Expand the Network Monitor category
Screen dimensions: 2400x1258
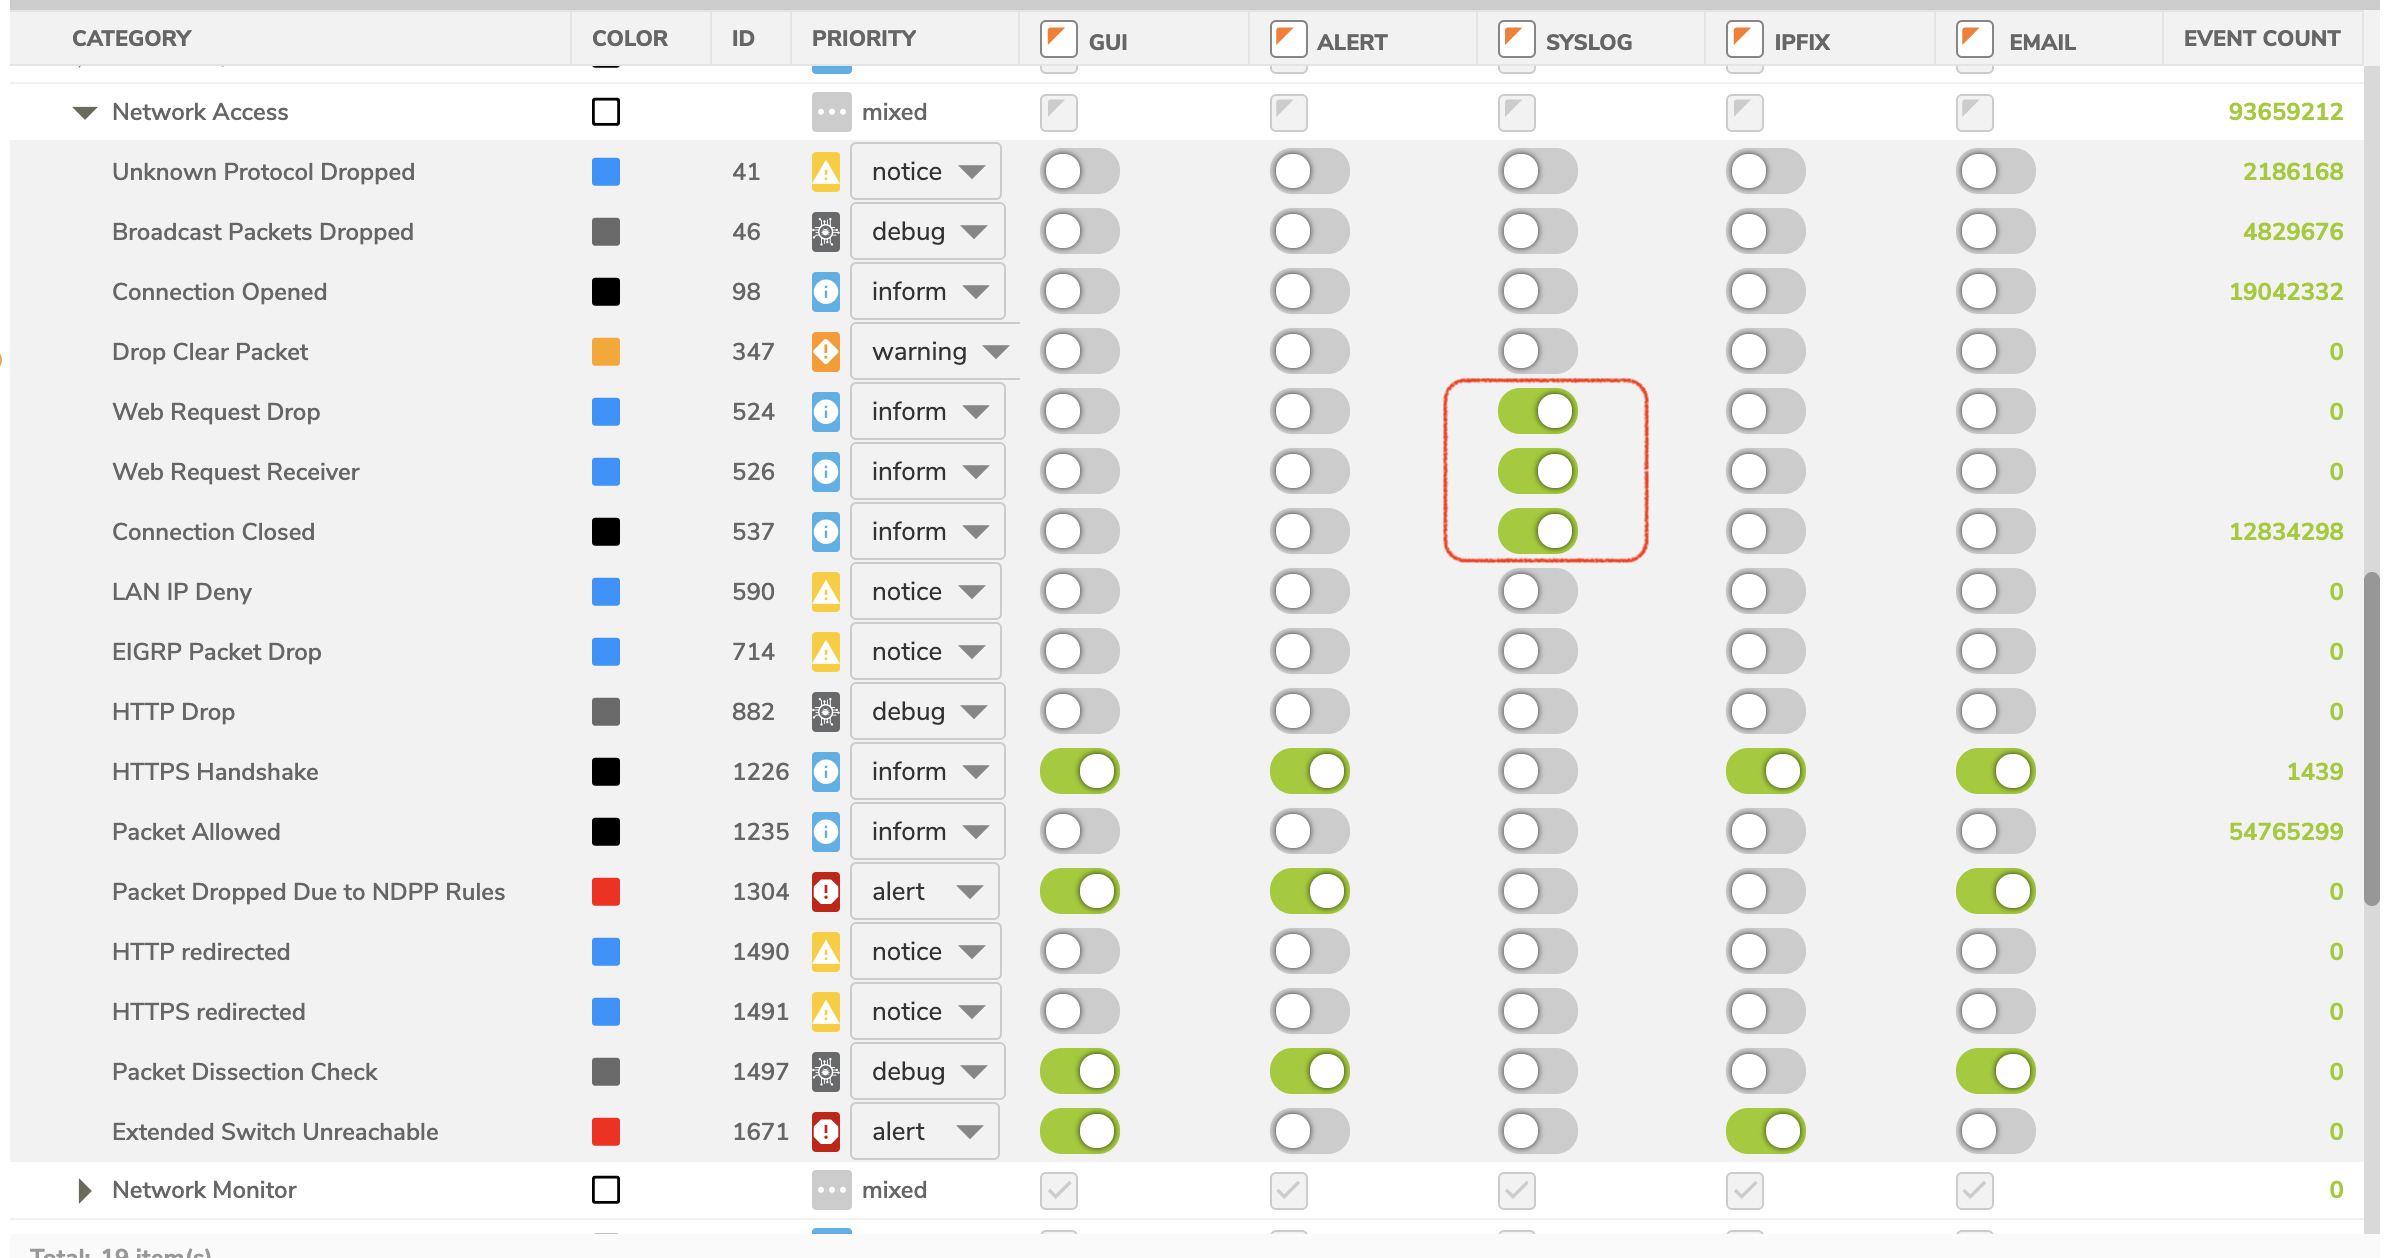tap(85, 1190)
